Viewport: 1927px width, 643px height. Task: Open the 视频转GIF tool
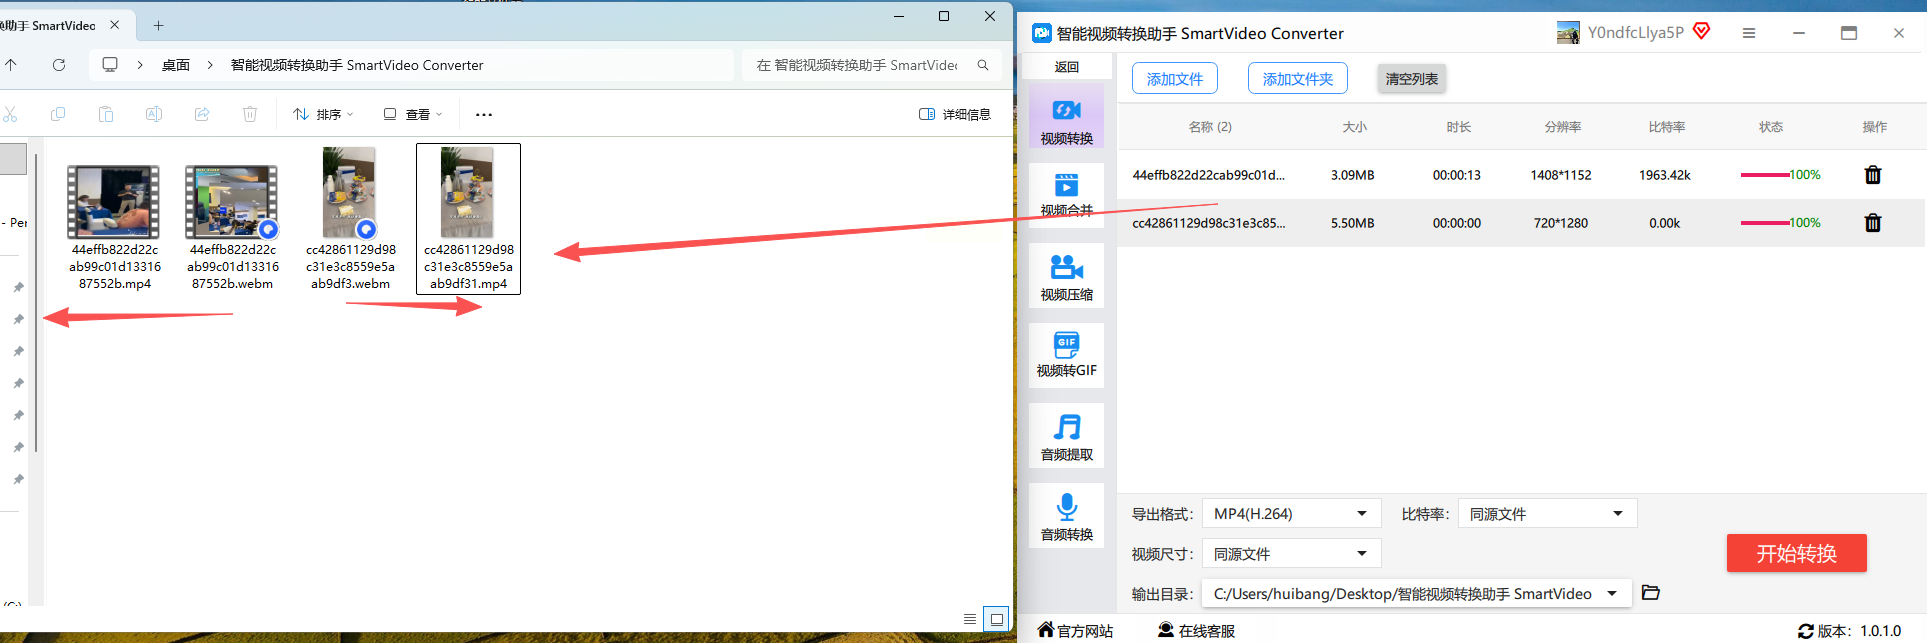coord(1066,356)
